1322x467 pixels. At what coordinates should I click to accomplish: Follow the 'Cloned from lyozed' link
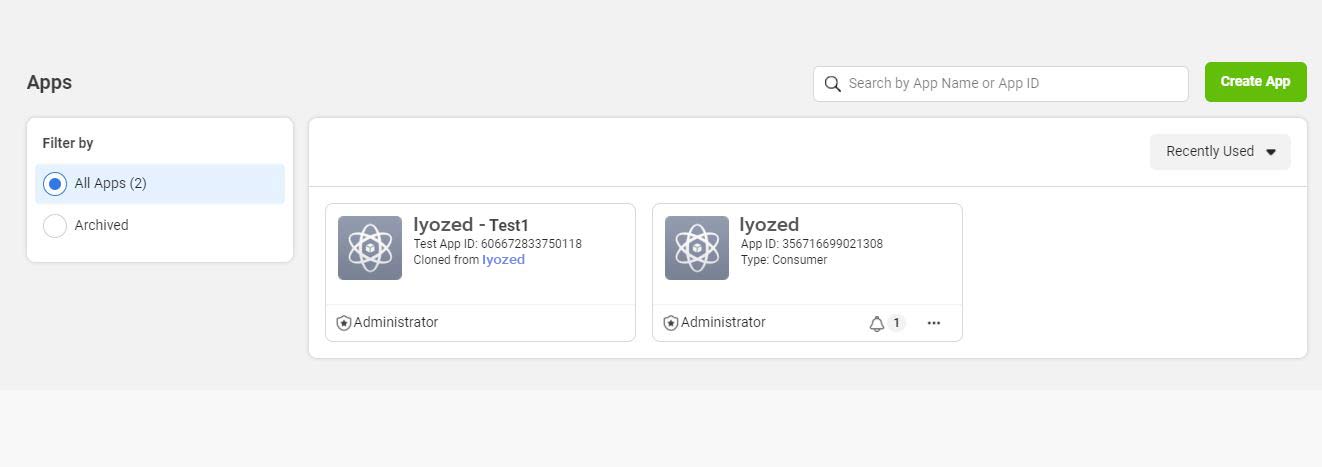point(503,260)
